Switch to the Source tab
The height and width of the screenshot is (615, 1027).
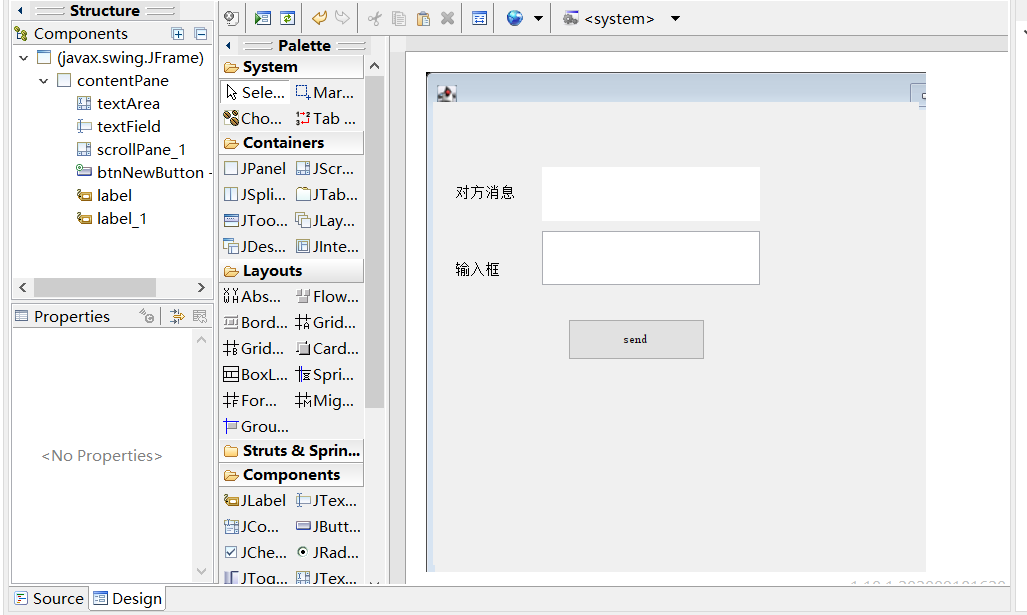[x=49, y=599]
